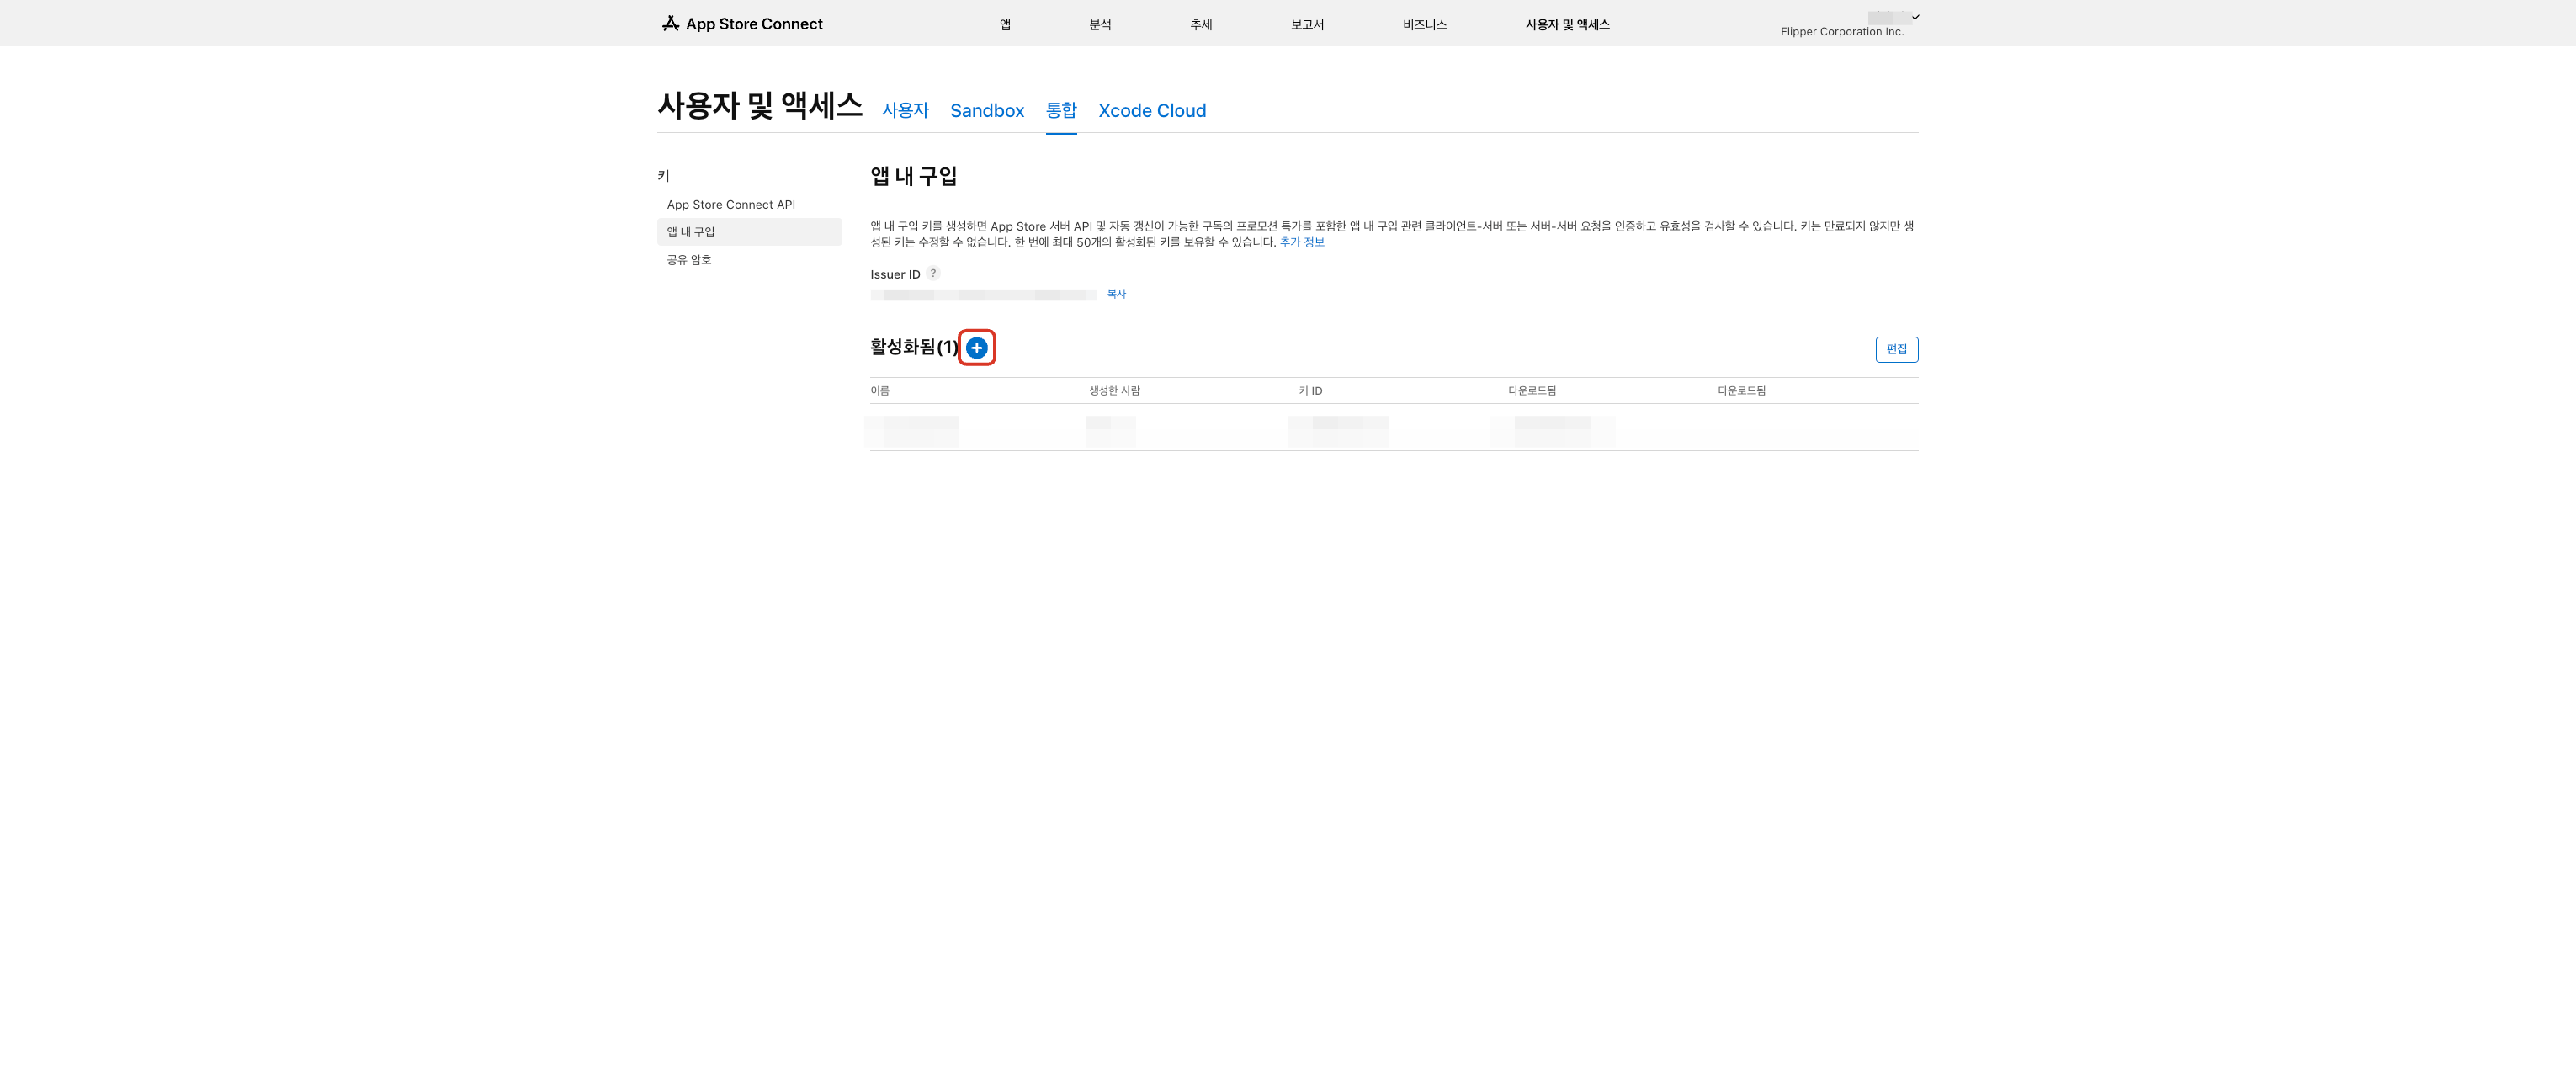
Task: Open the 보고서 navigation item
Action: [1307, 24]
